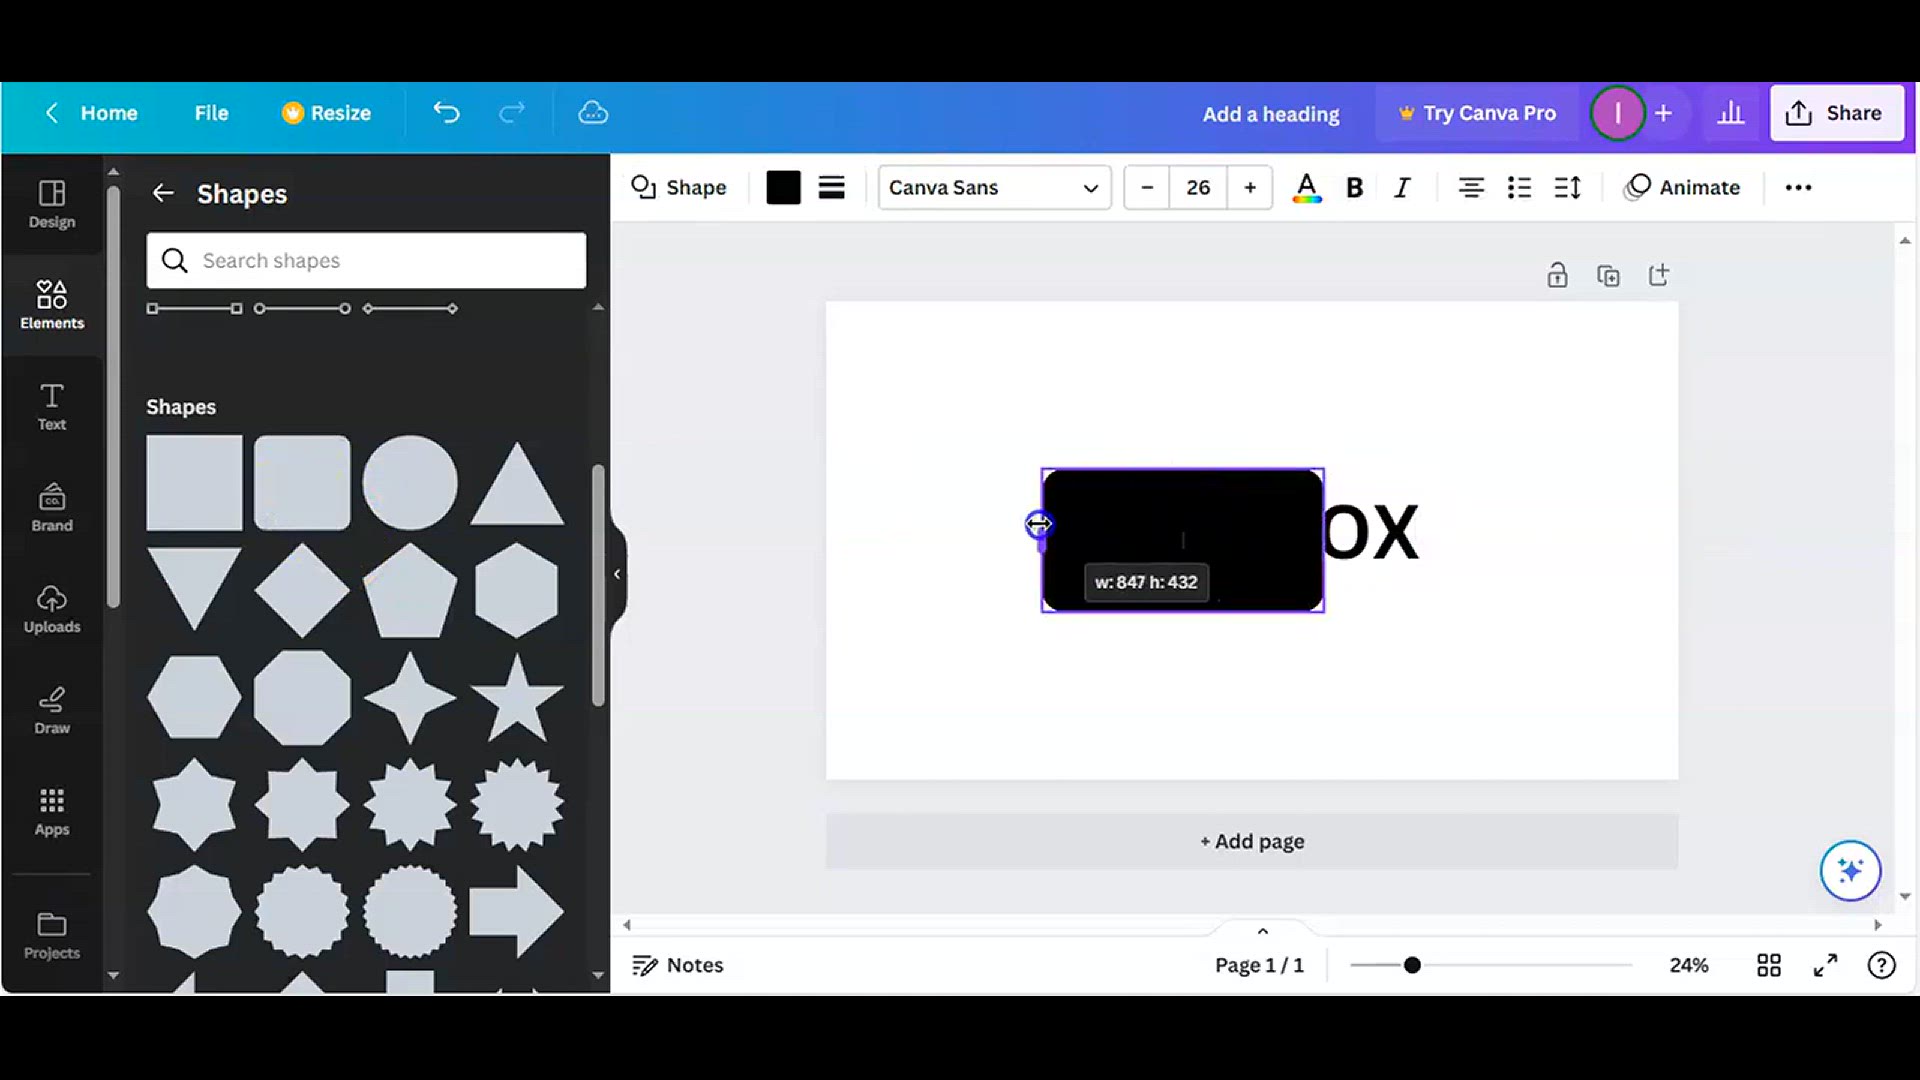Collapse the side panel

(617, 574)
